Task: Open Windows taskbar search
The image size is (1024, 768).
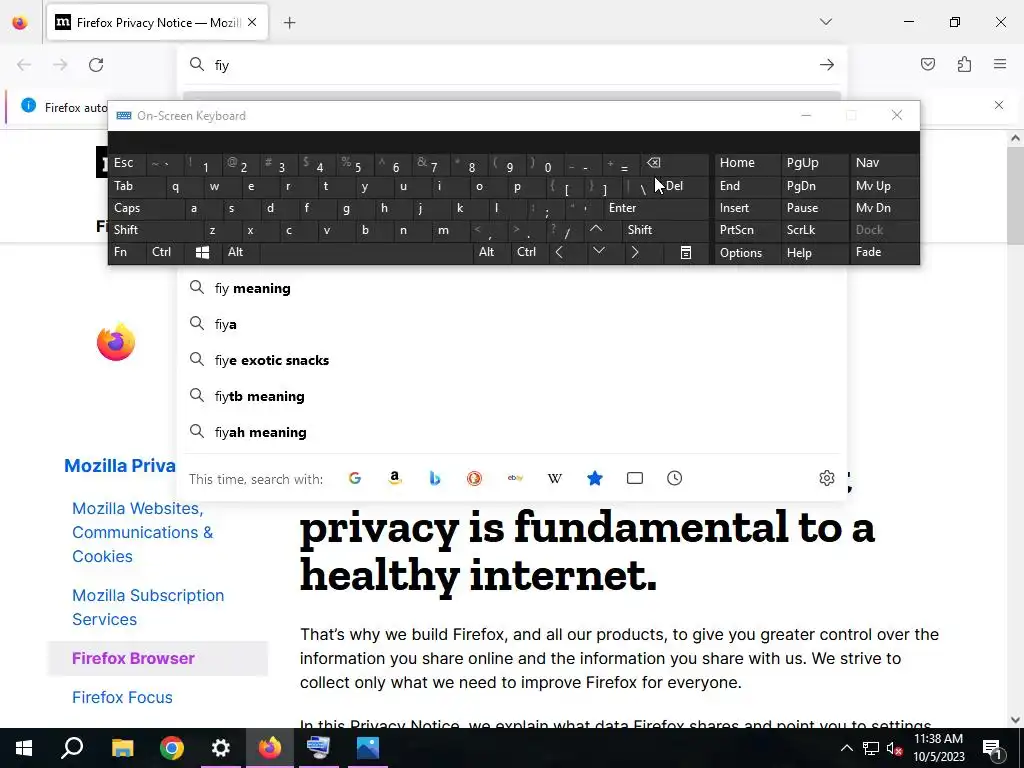Action: pos(72,748)
